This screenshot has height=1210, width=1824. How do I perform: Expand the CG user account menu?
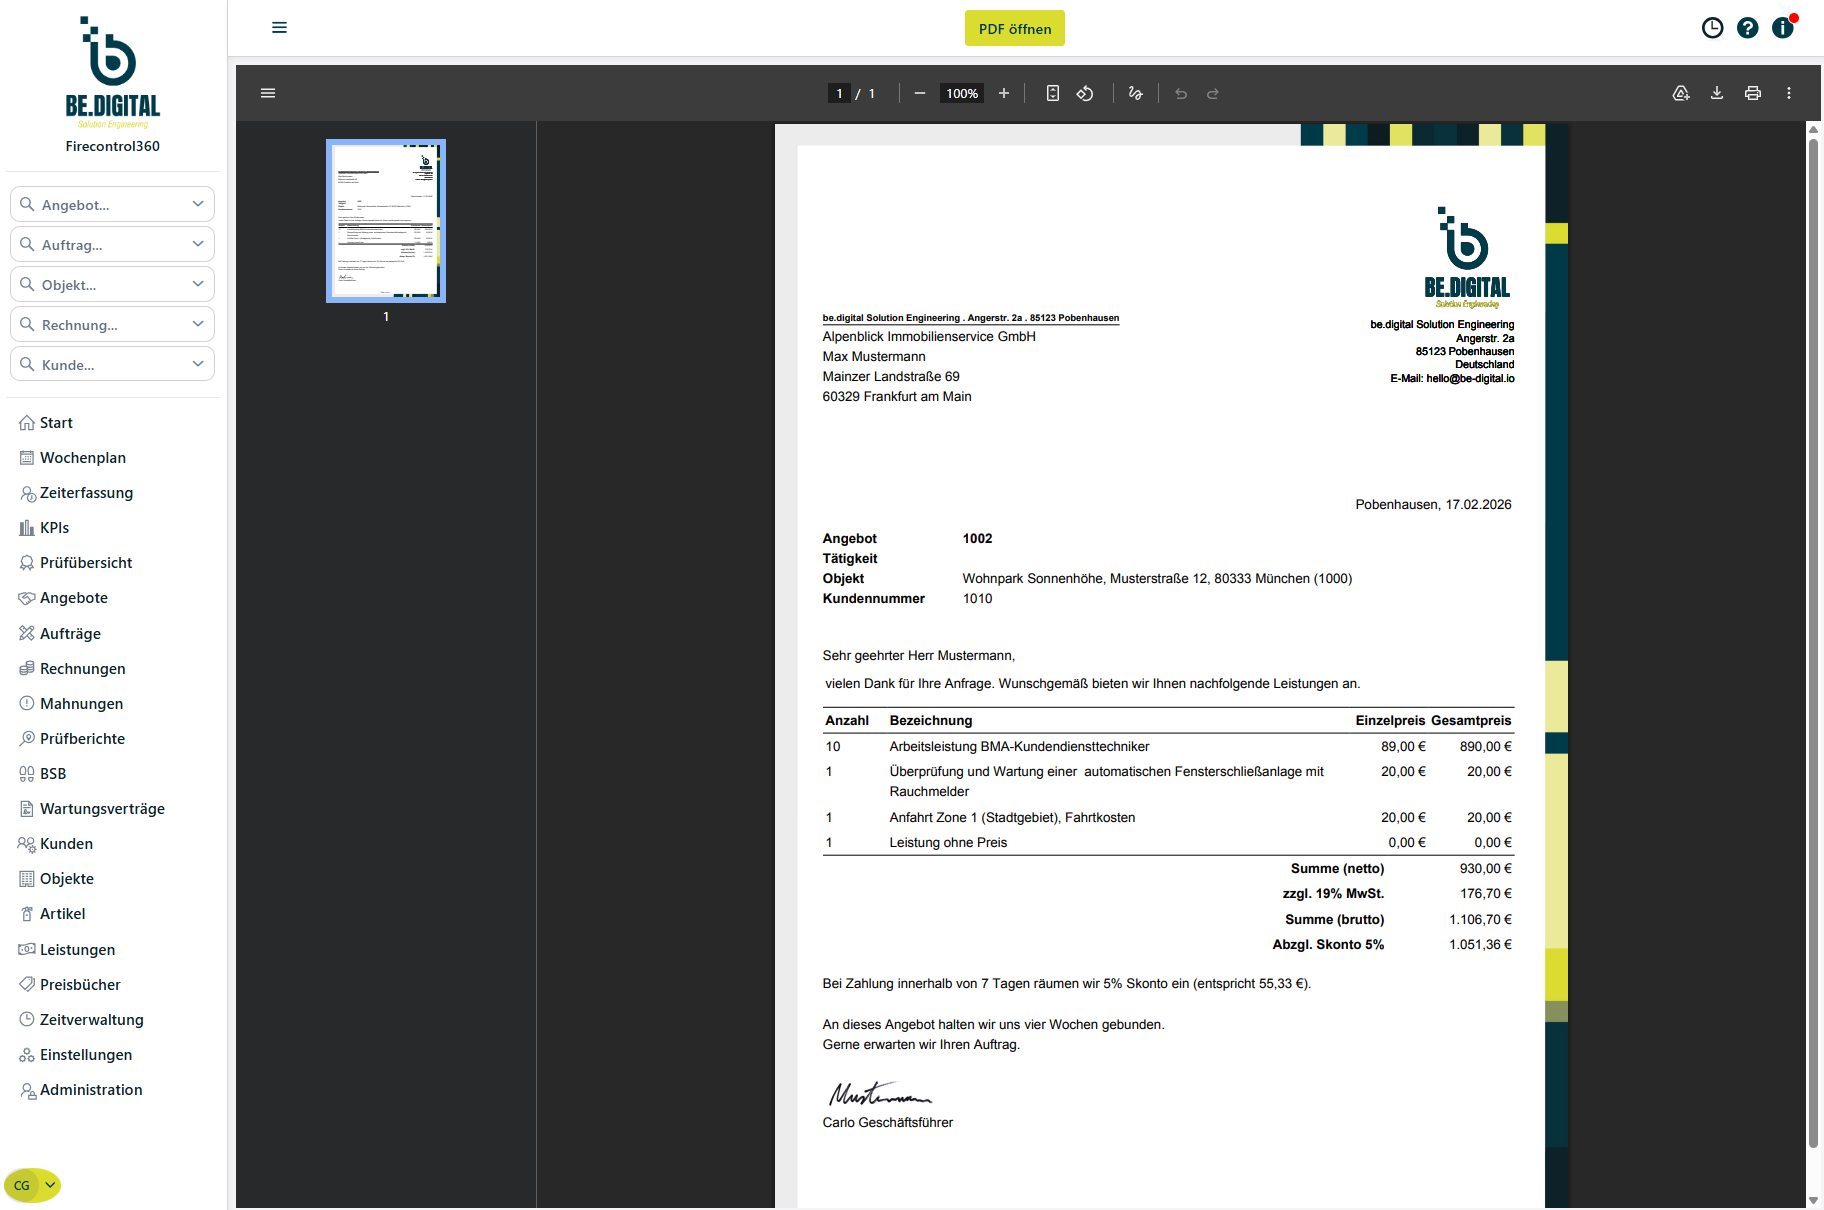(x=33, y=1185)
